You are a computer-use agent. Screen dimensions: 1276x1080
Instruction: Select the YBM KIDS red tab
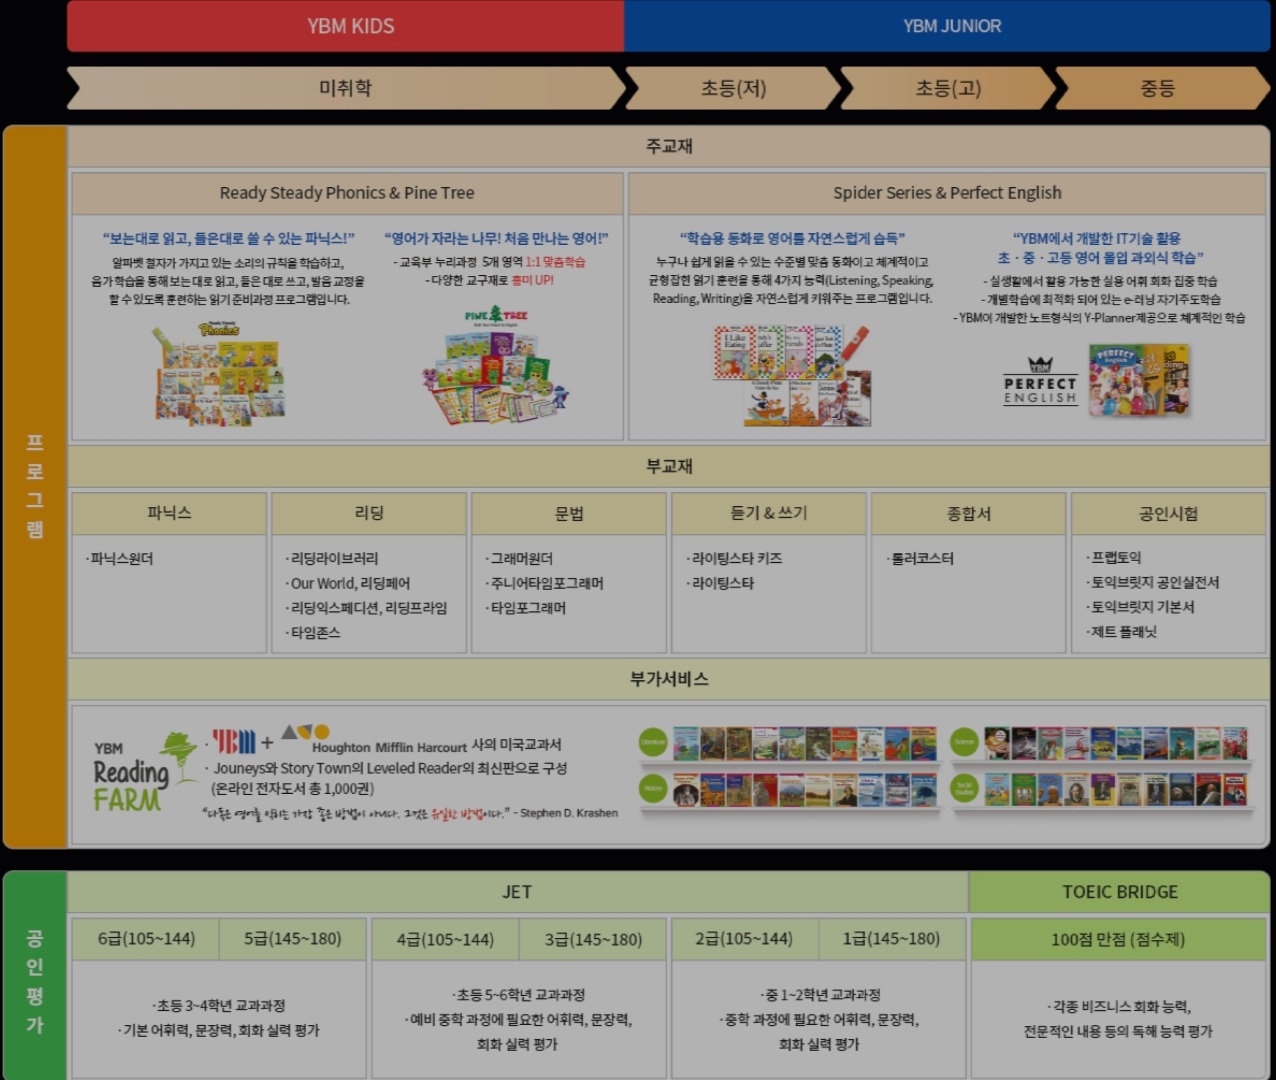(x=346, y=26)
